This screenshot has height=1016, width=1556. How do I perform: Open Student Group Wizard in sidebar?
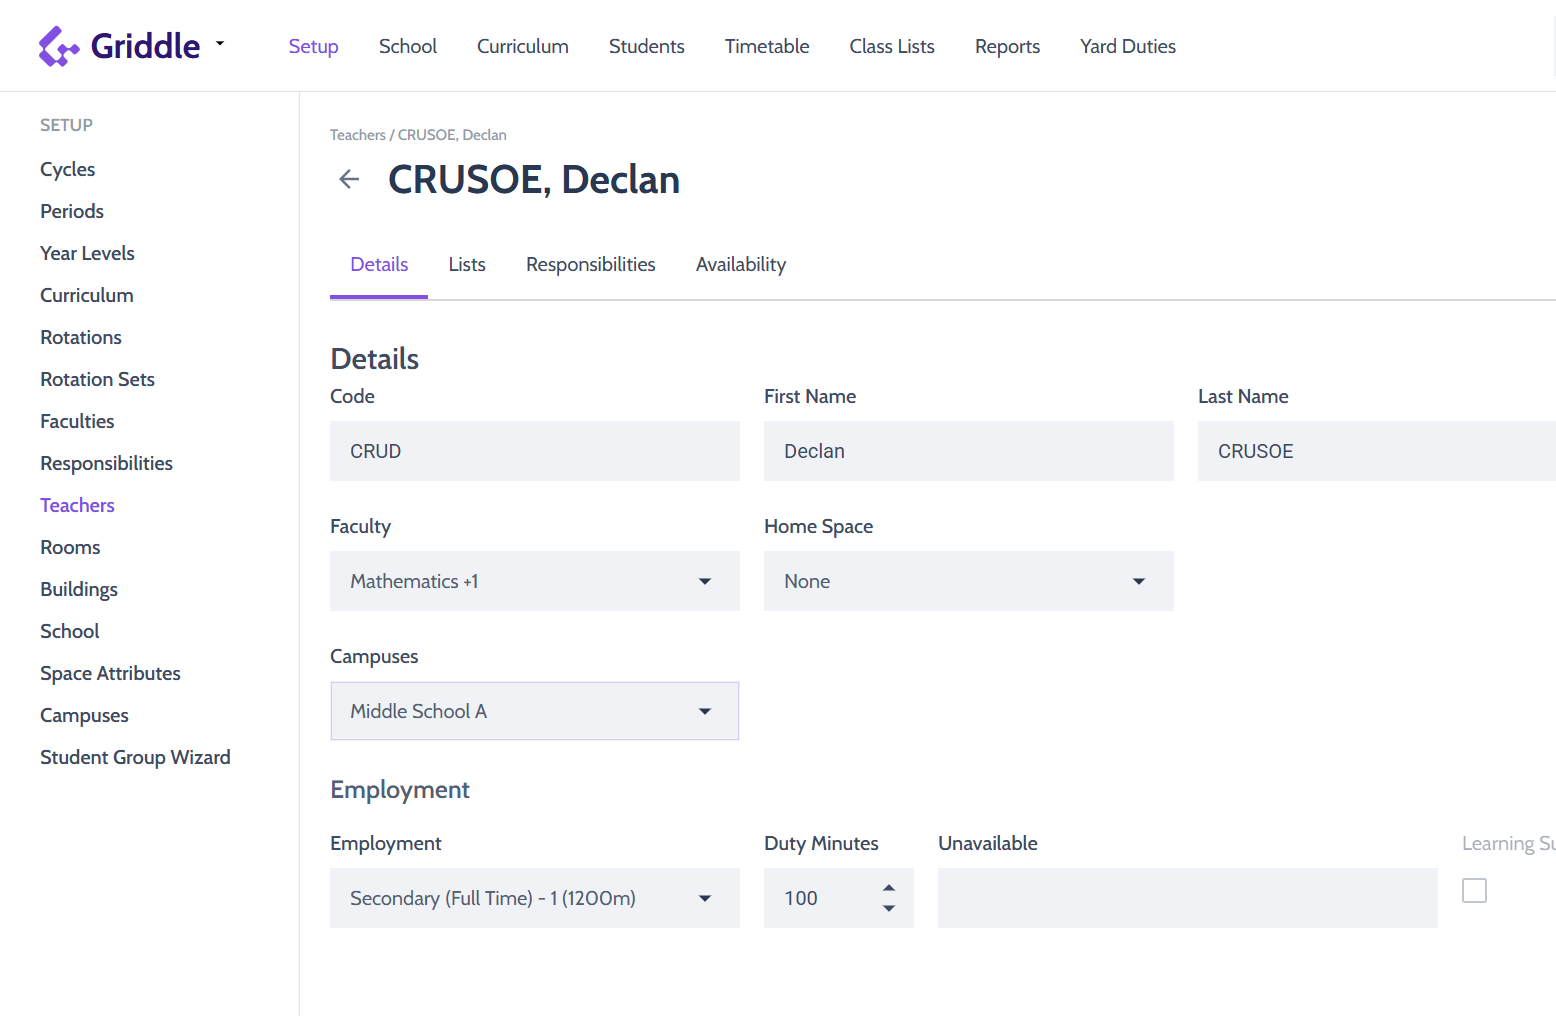(135, 757)
